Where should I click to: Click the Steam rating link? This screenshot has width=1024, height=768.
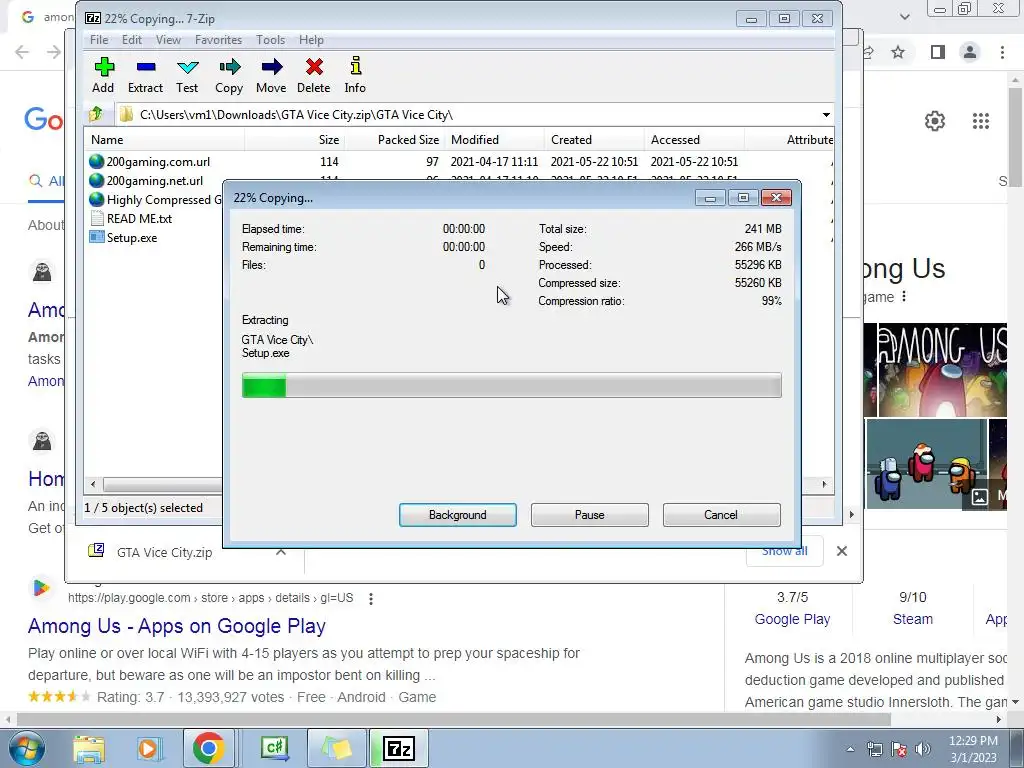point(912,619)
